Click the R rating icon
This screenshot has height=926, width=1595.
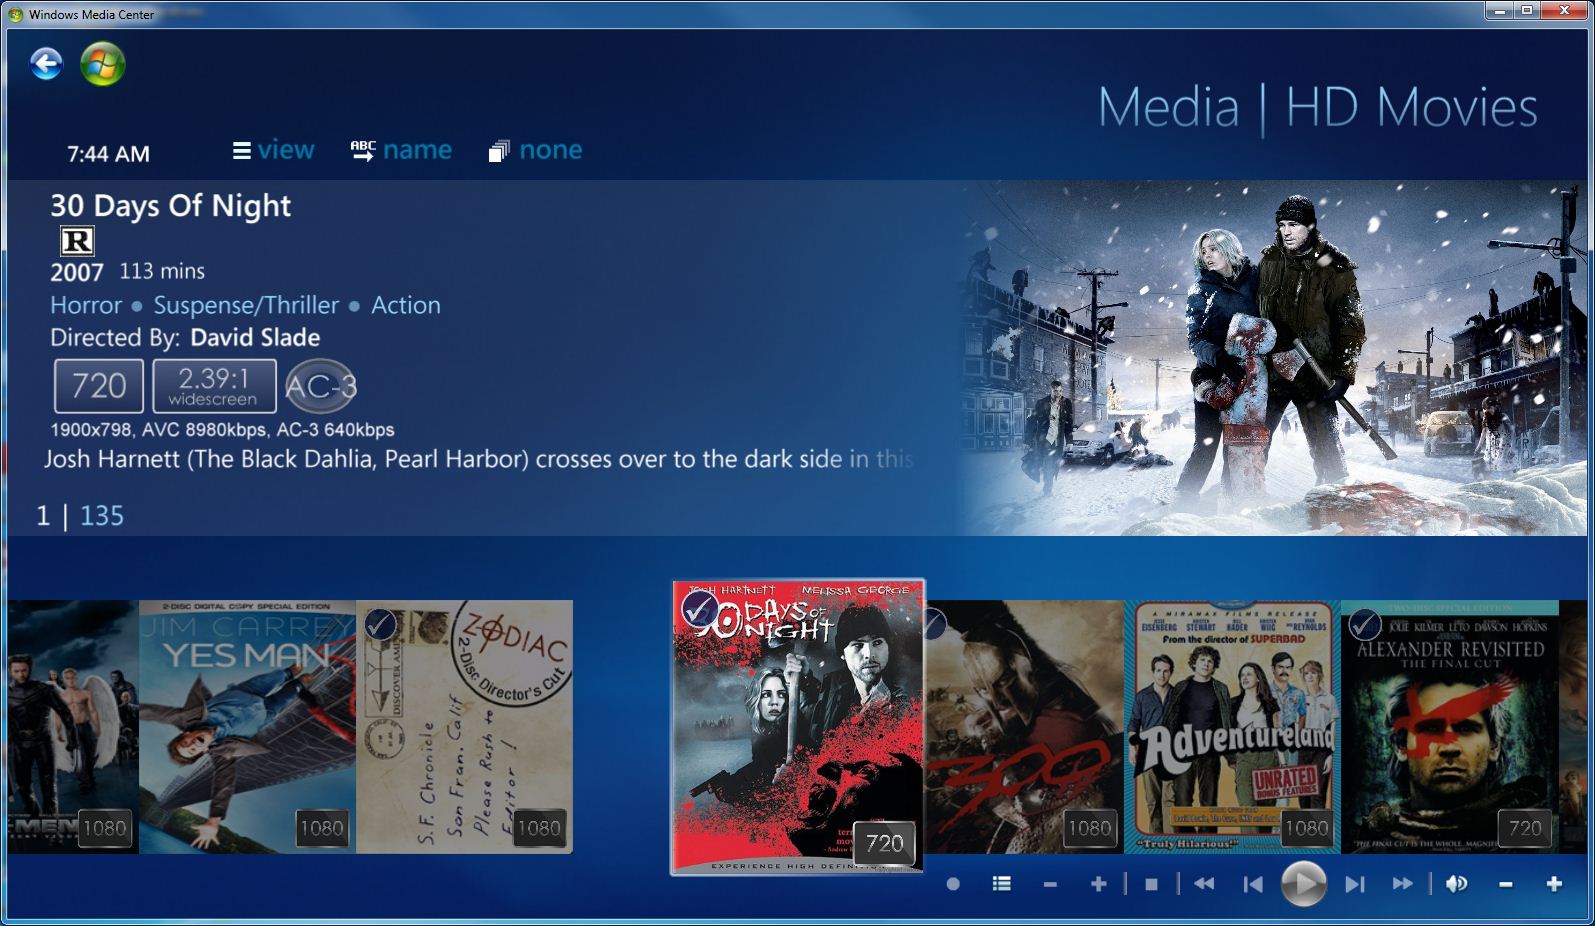[77, 241]
